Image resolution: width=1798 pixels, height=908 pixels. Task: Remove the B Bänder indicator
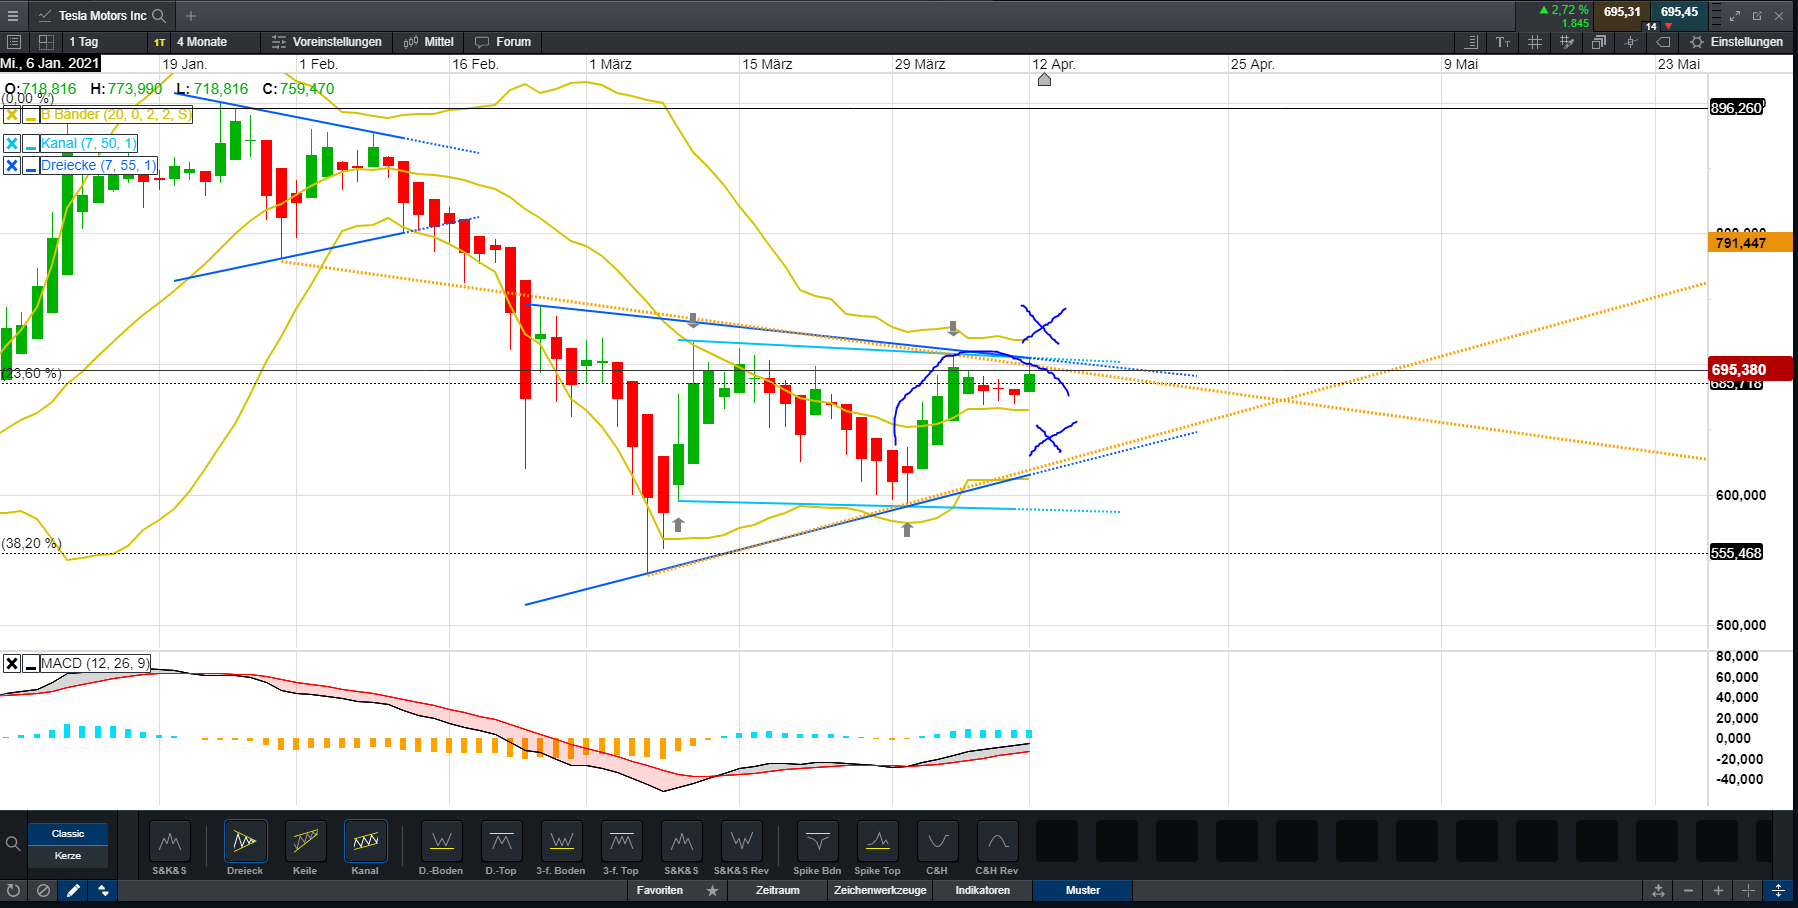point(12,115)
